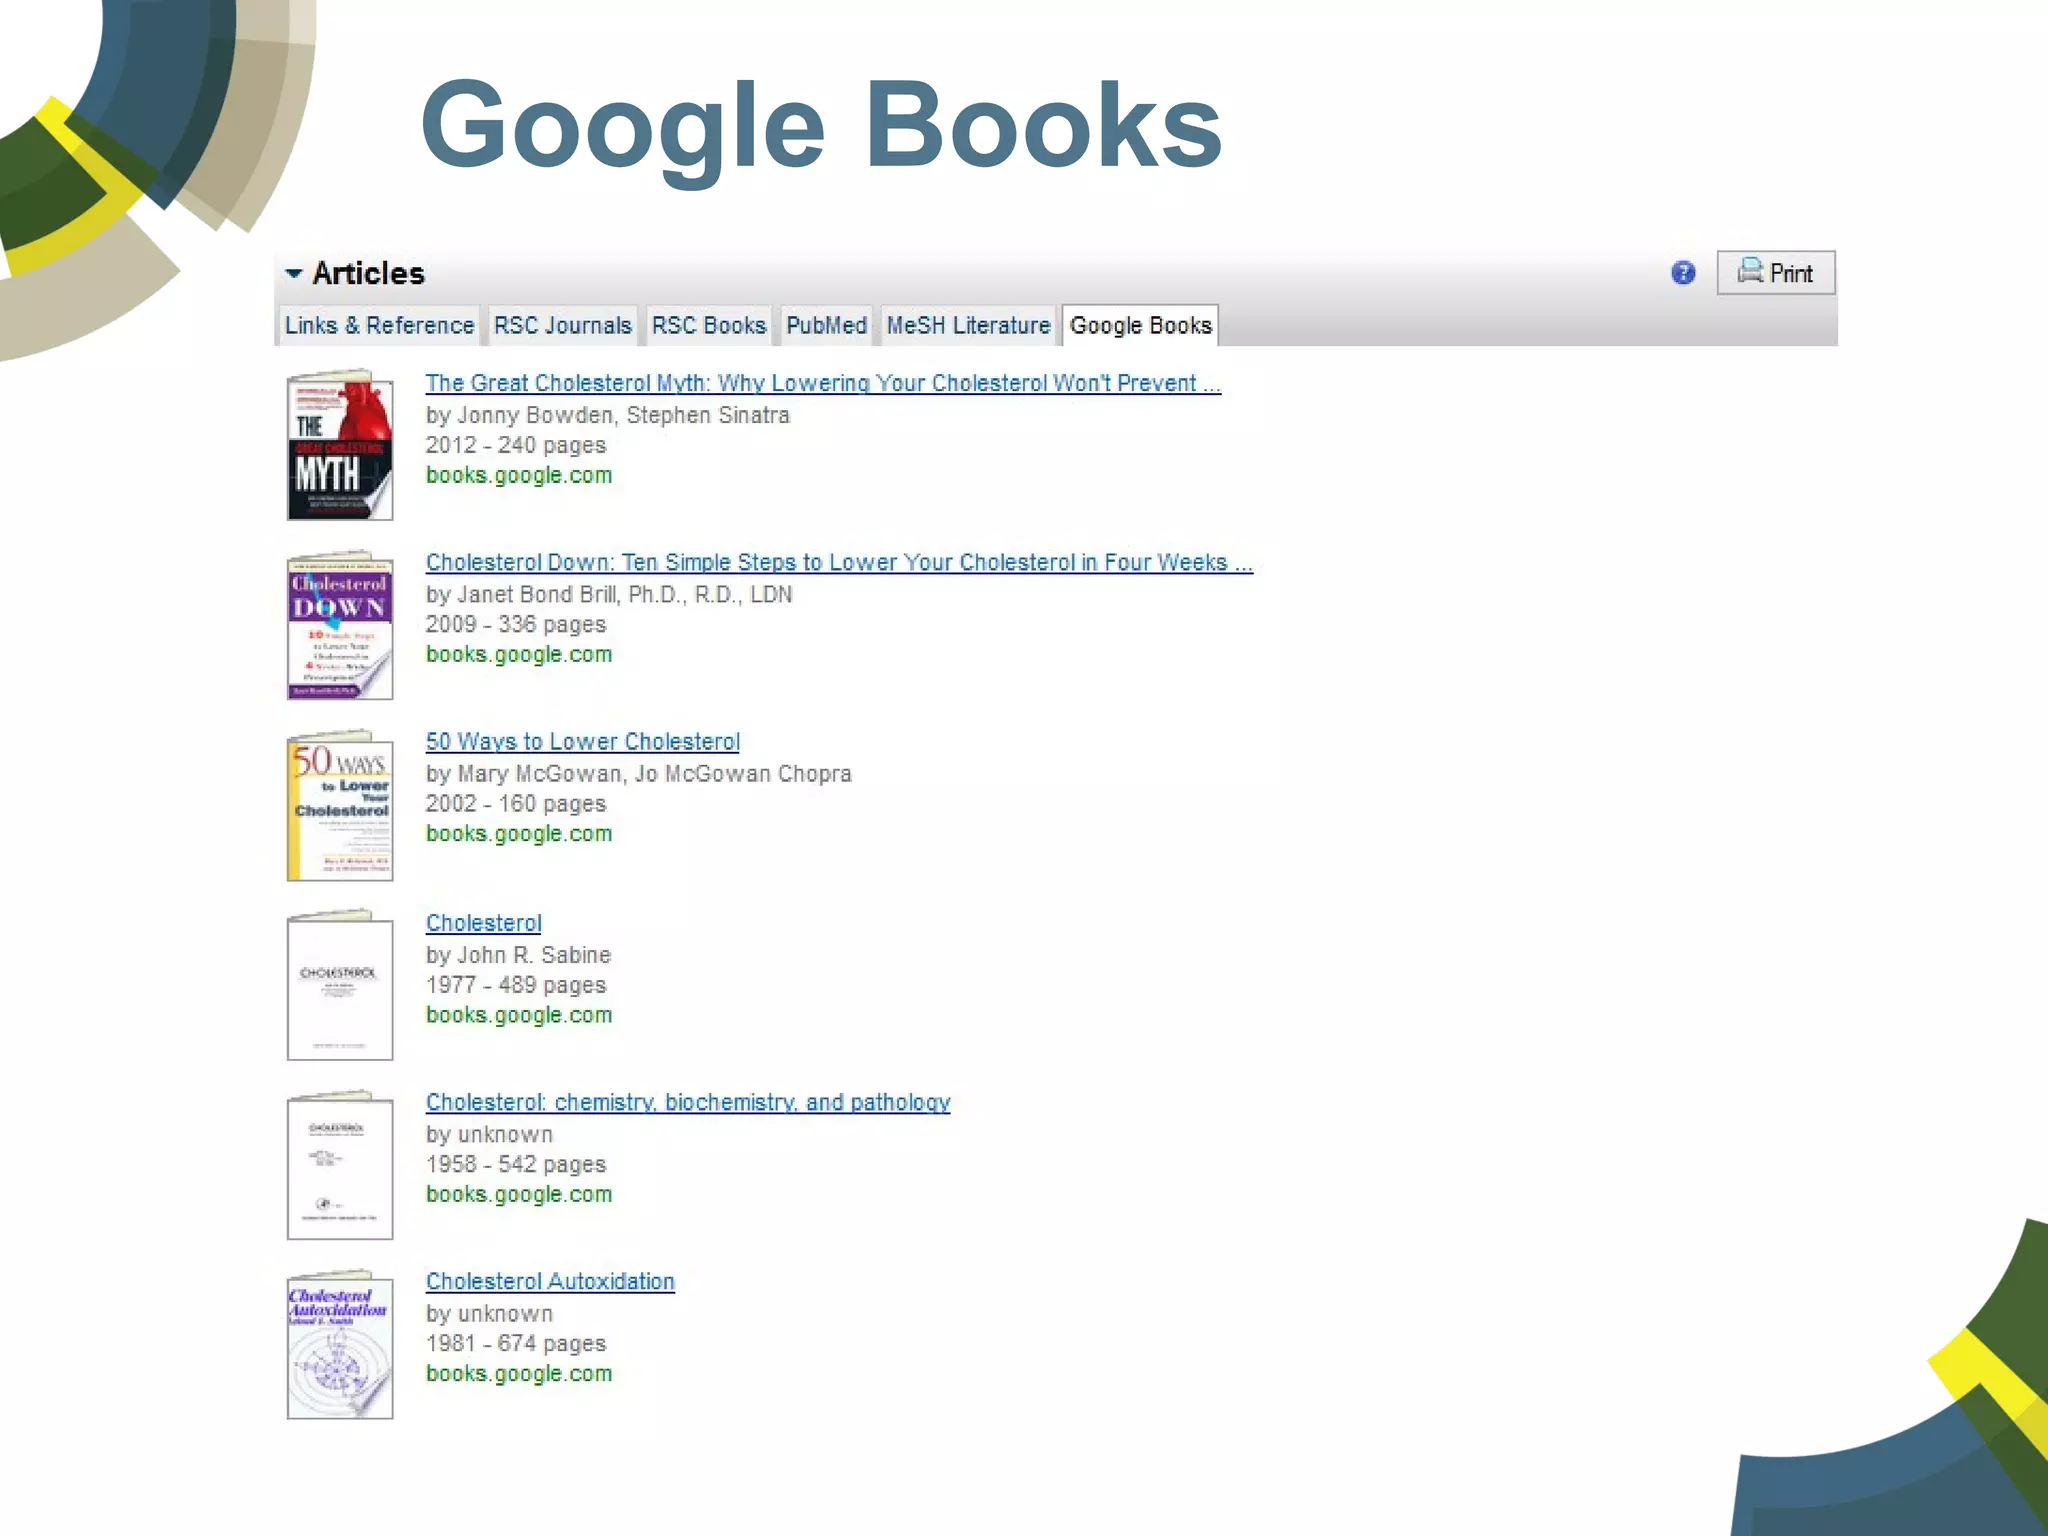Select the MeSH Literature tab
The image size is (2048, 1536).
[x=968, y=325]
